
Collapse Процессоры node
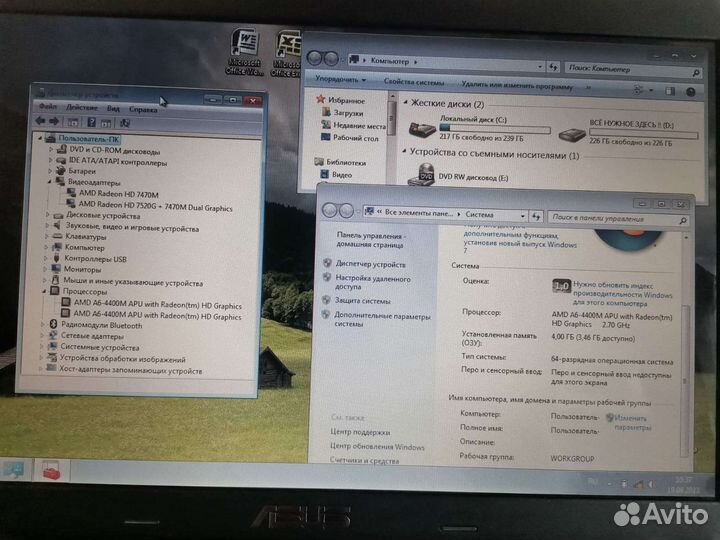[x=45, y=291]
